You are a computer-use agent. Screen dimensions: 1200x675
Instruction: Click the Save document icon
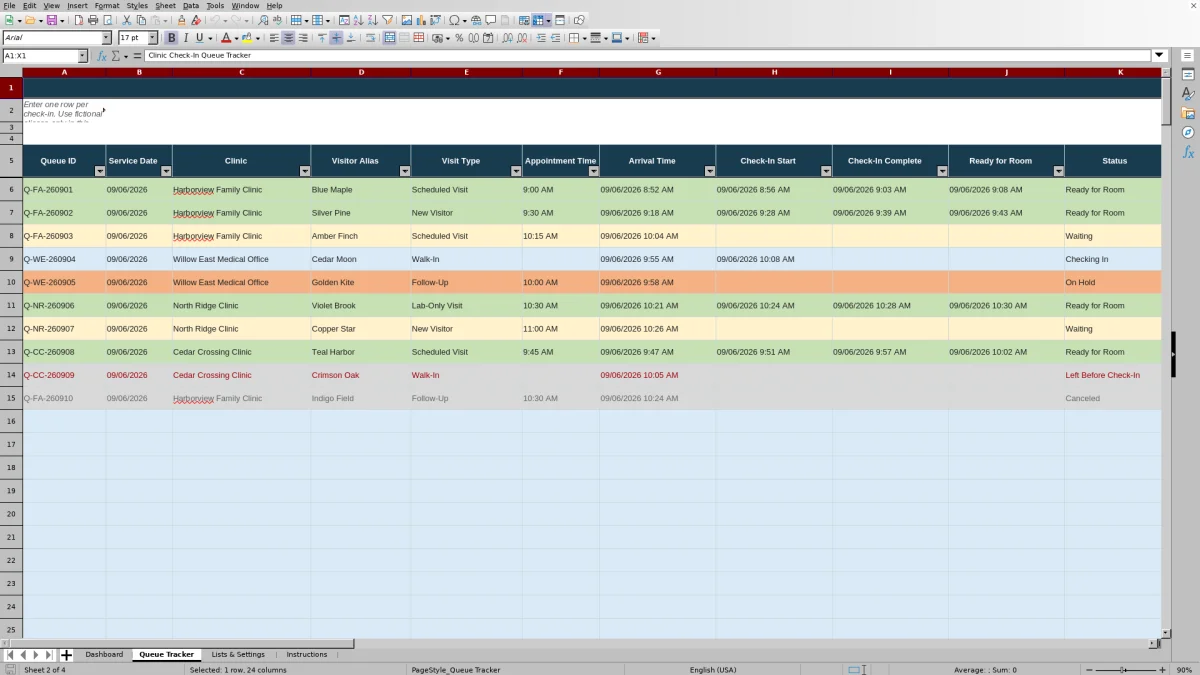tap(50, 20)
